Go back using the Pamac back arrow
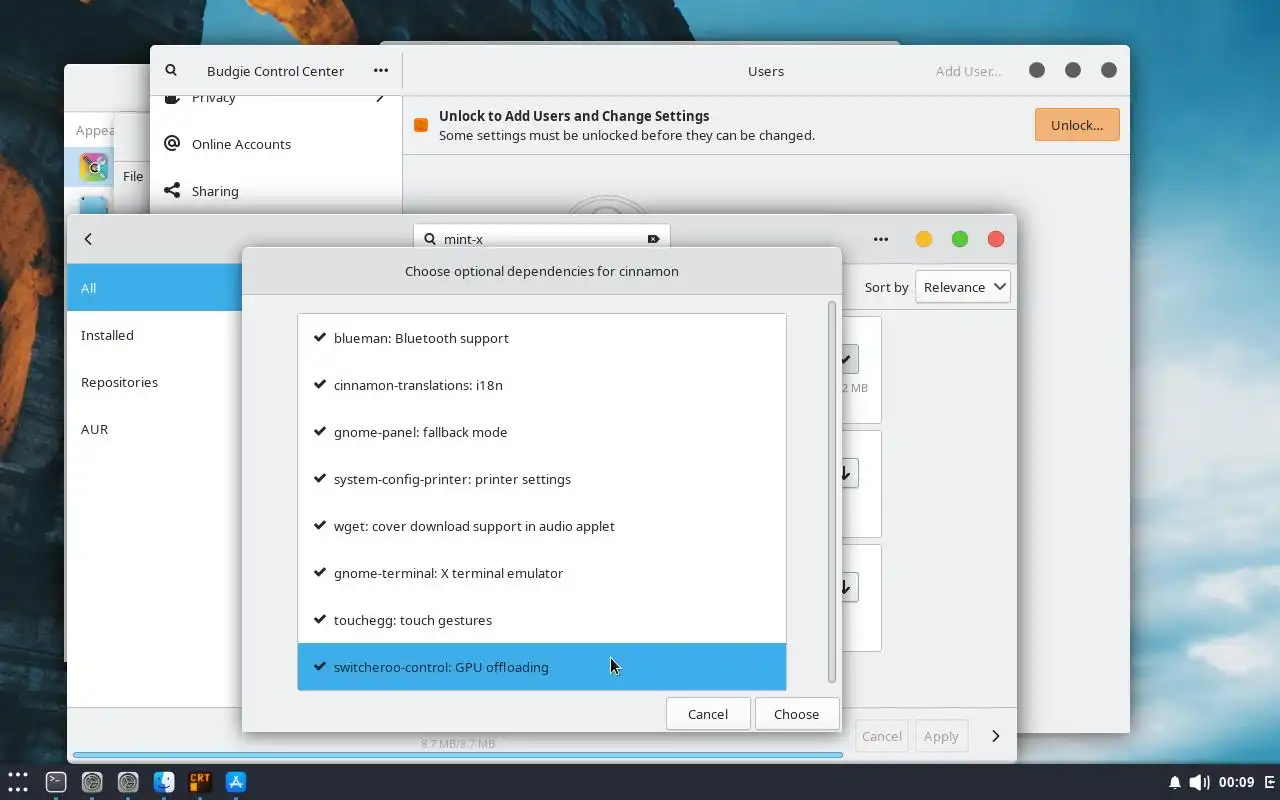Image resolution: width=1280 pixels, height=800 pixels. click(x=88, y=239)
